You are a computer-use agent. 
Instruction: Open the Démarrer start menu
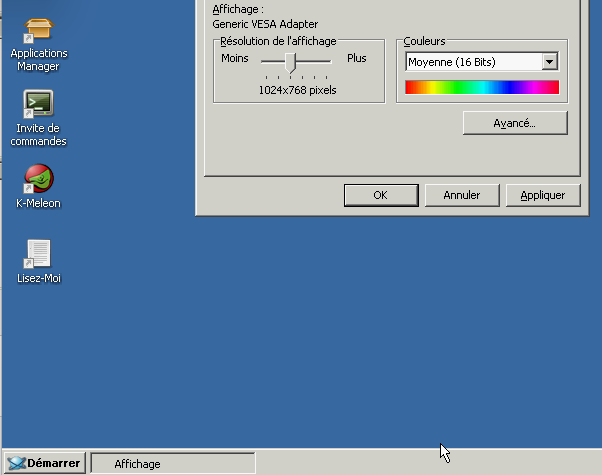[x=45, y=463]
